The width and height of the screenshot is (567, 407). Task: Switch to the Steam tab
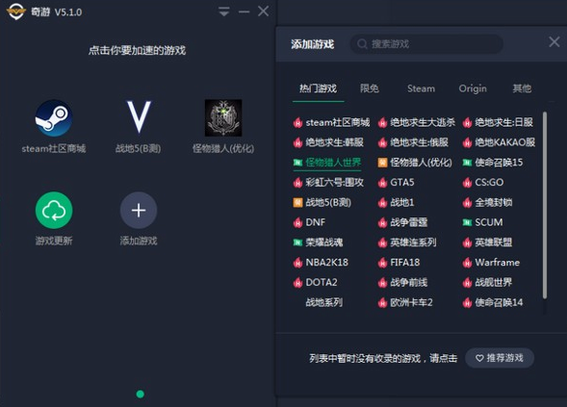coord(421,89)
